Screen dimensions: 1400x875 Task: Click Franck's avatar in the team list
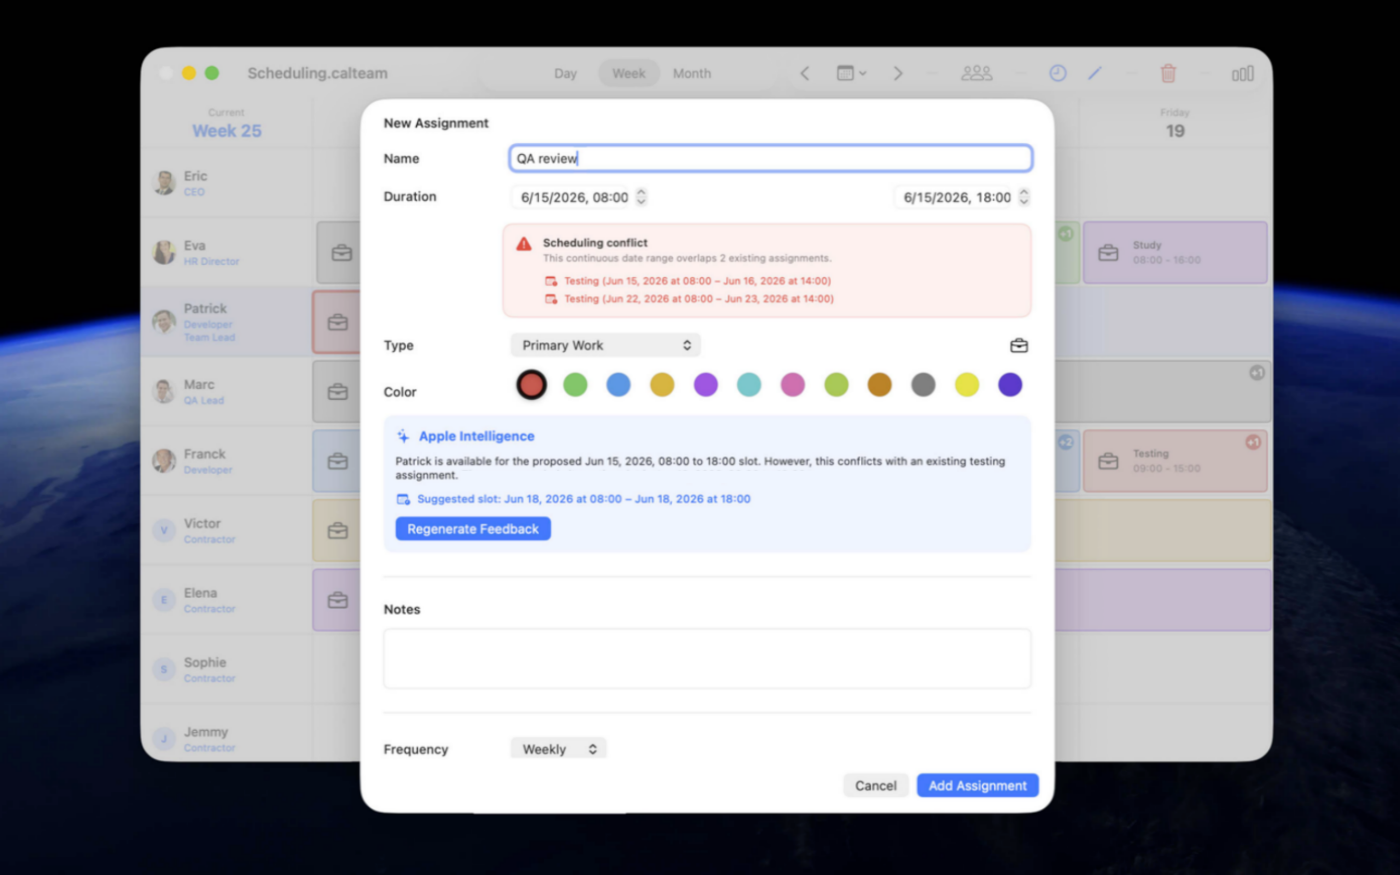click(164, 461)
